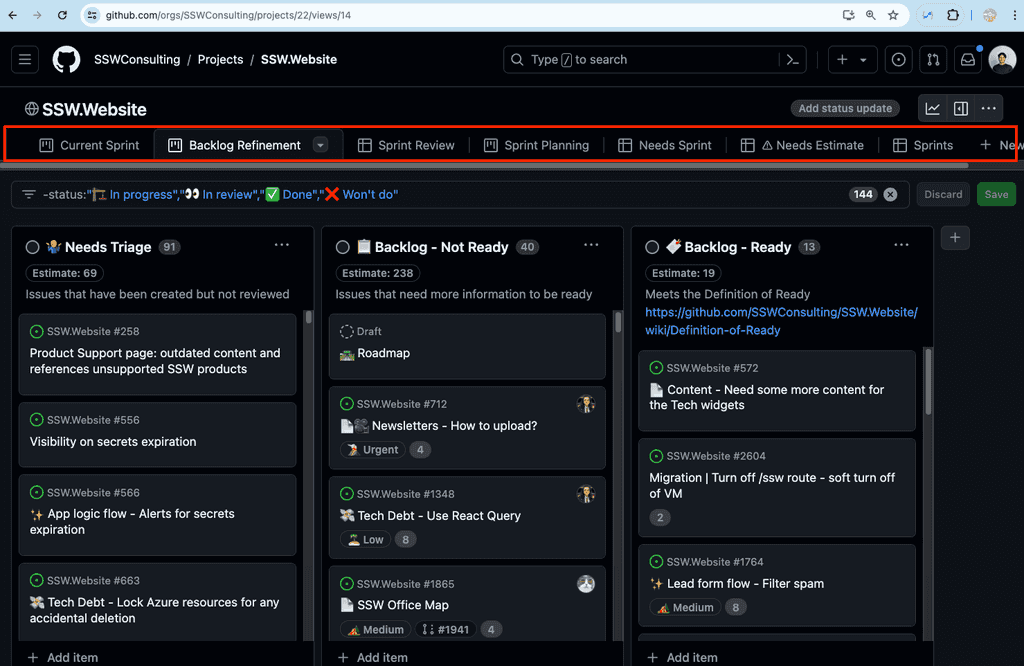Open the Needs Triage column menu
Screen dimensions: 1024x666
[281, 245]
